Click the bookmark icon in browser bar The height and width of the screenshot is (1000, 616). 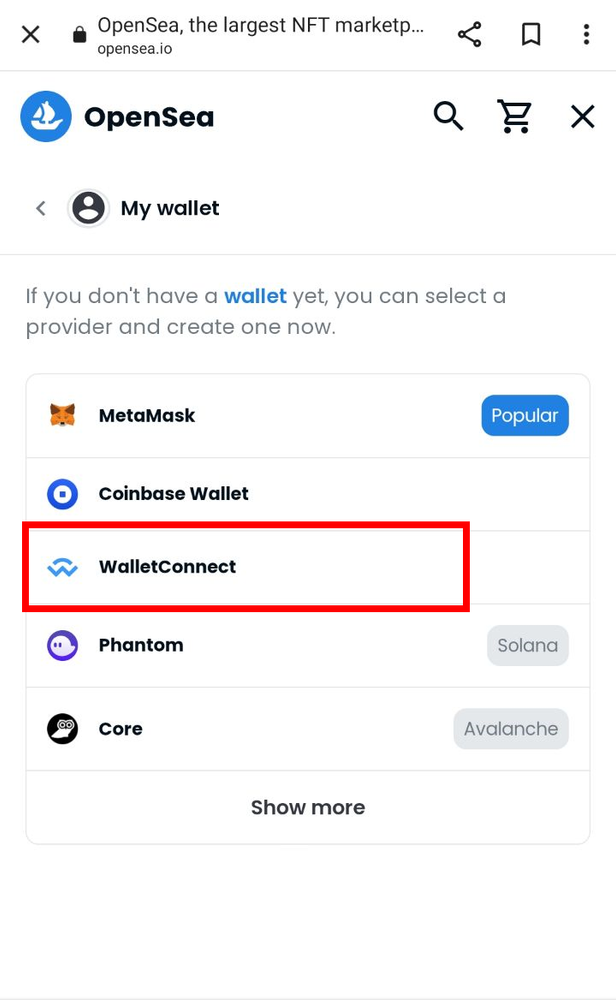pyautogui.click(x=531, y=33)
